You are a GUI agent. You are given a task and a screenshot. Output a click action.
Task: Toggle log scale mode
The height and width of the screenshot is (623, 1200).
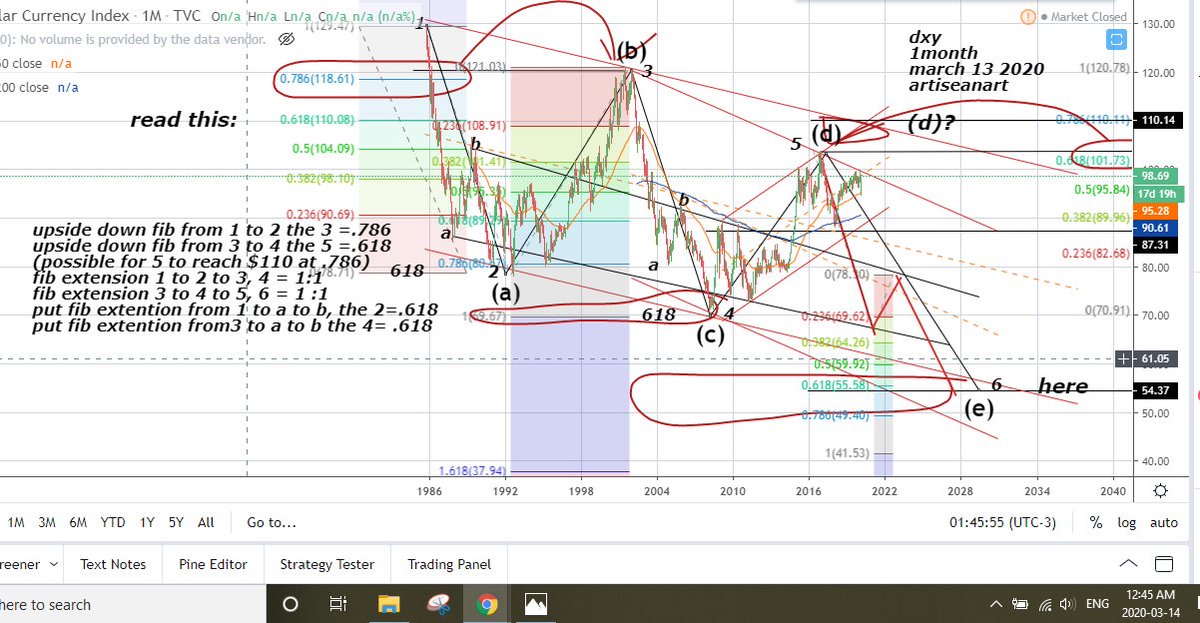pos(1126,522)
